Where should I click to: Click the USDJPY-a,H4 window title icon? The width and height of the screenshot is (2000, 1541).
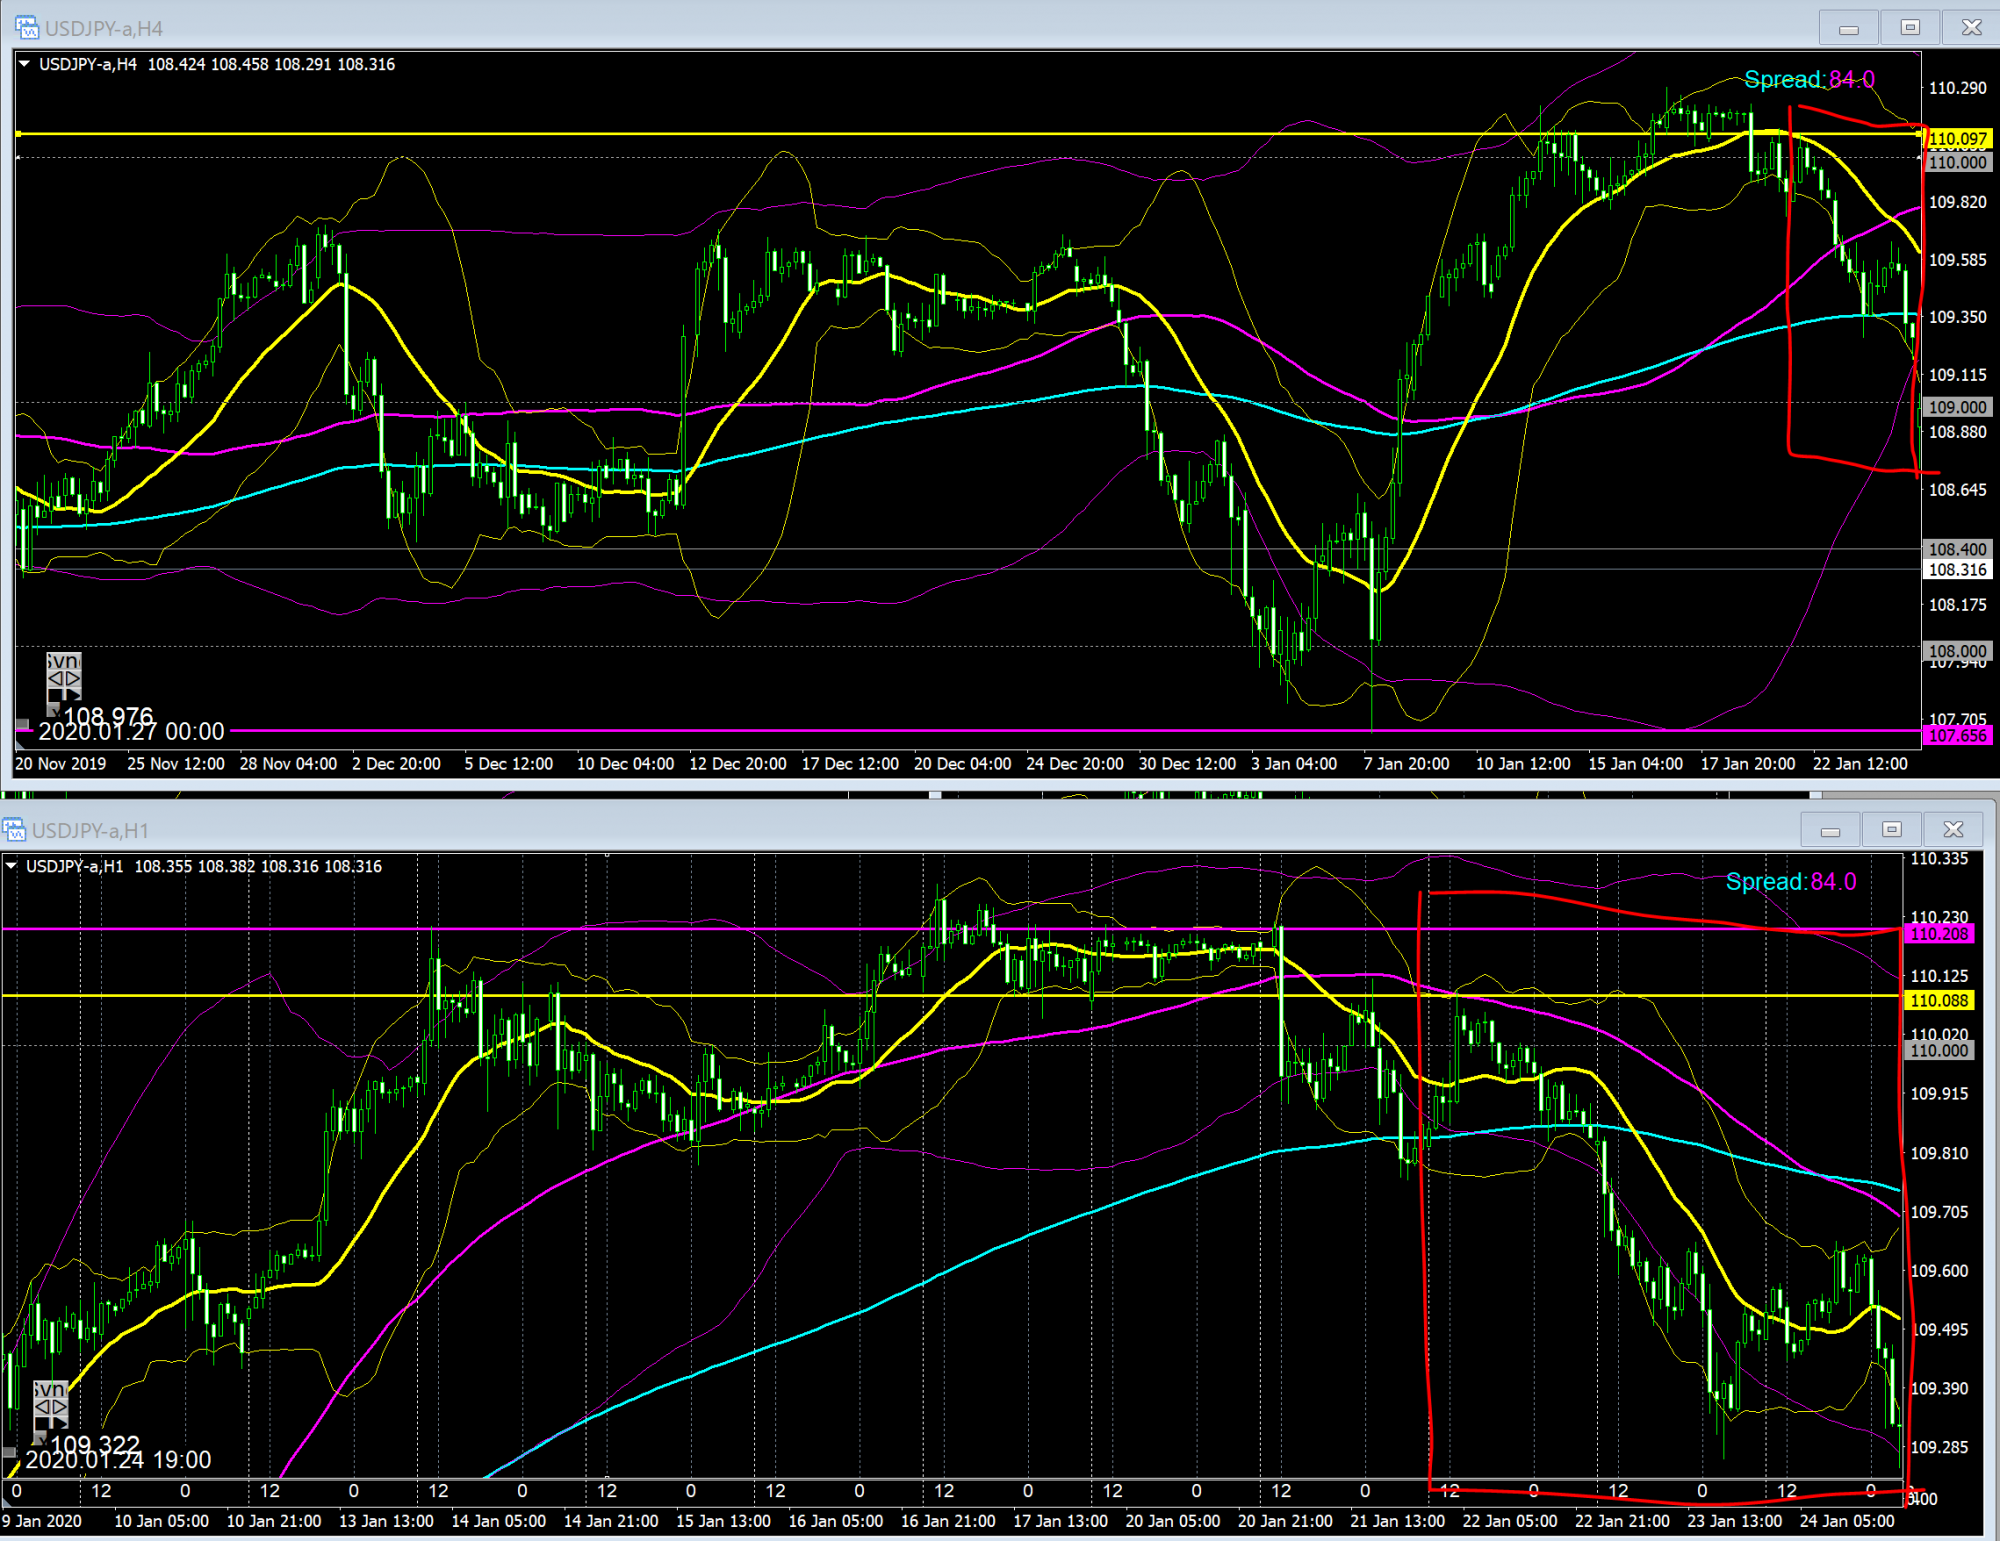27,28
